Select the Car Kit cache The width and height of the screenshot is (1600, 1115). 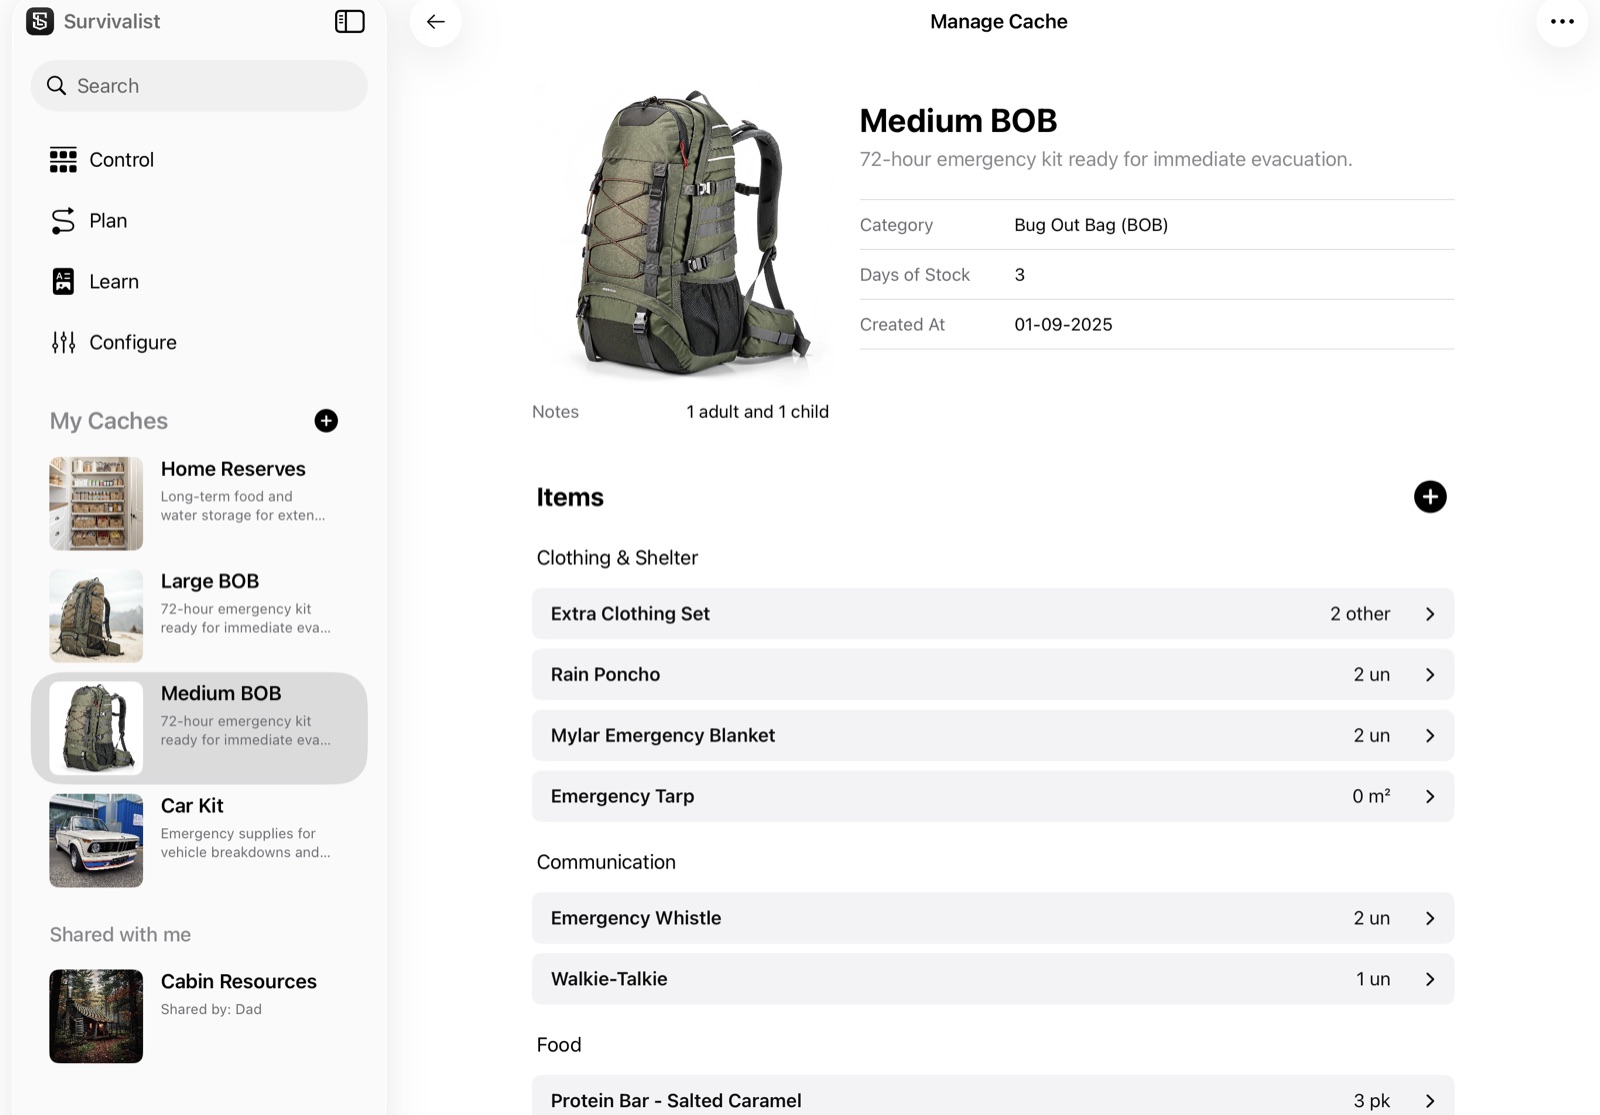point(199,840)
